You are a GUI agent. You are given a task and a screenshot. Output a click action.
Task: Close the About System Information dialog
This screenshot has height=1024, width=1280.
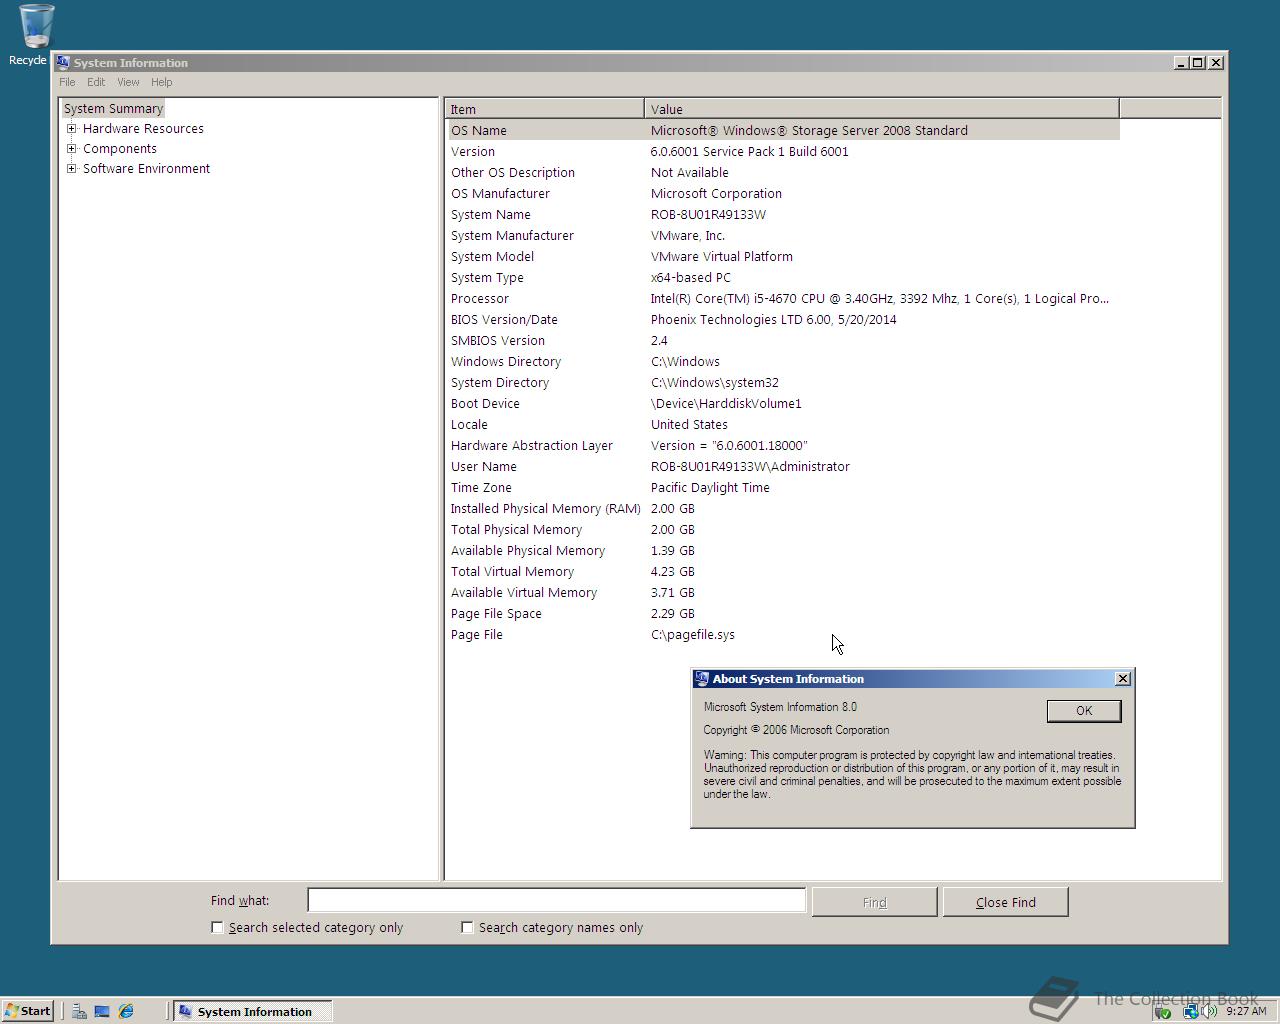(x=1123, y=678)
